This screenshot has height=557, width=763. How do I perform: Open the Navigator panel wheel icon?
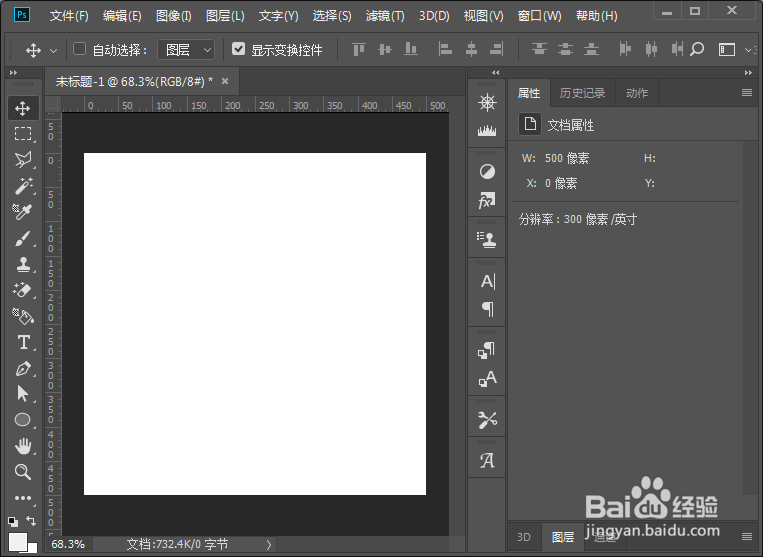tap(487, 103)
